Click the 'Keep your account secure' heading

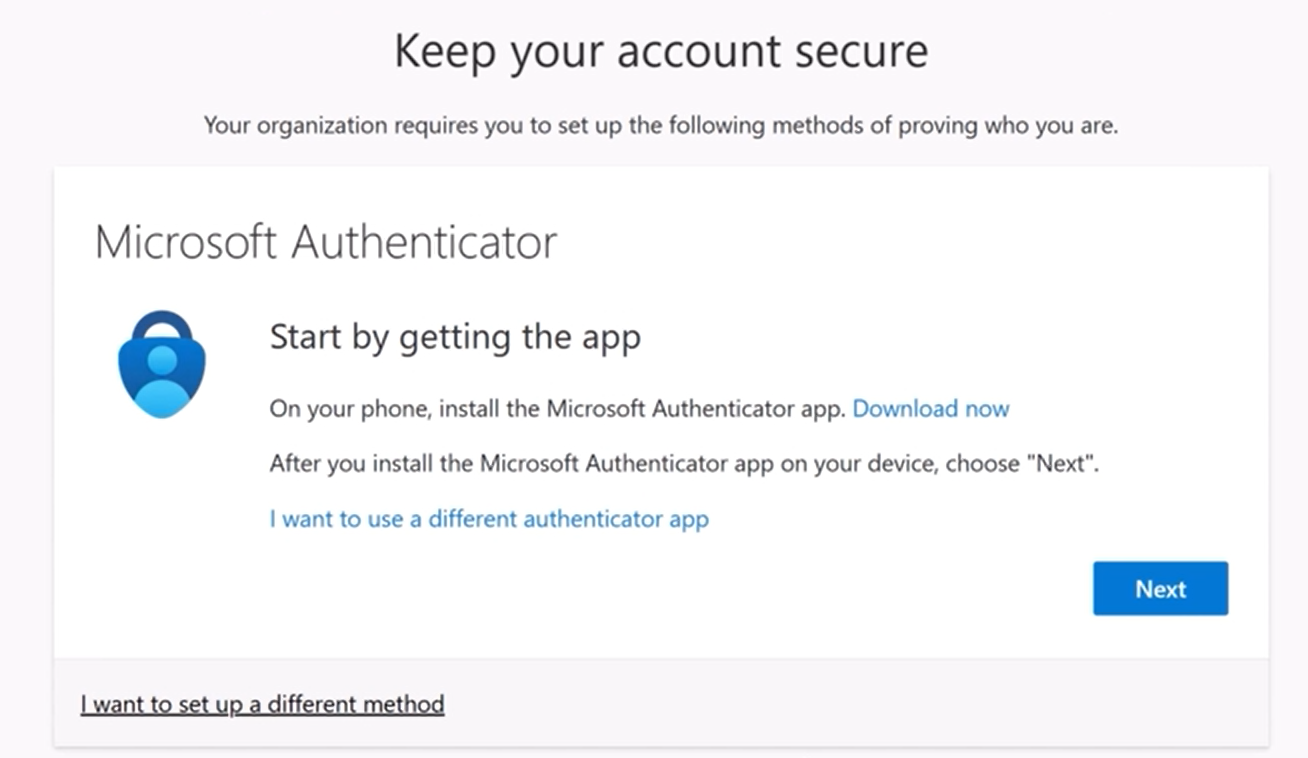pos(661,52)
